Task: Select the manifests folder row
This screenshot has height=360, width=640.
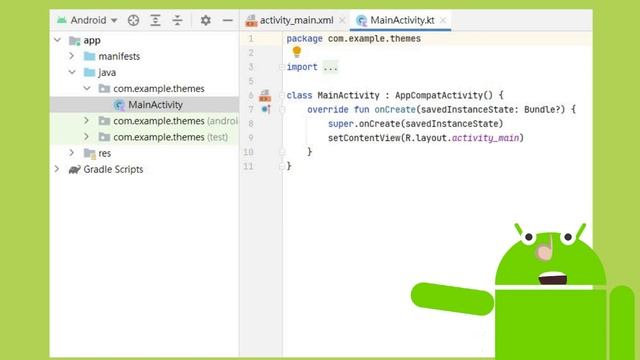Action: click(144, 56)
